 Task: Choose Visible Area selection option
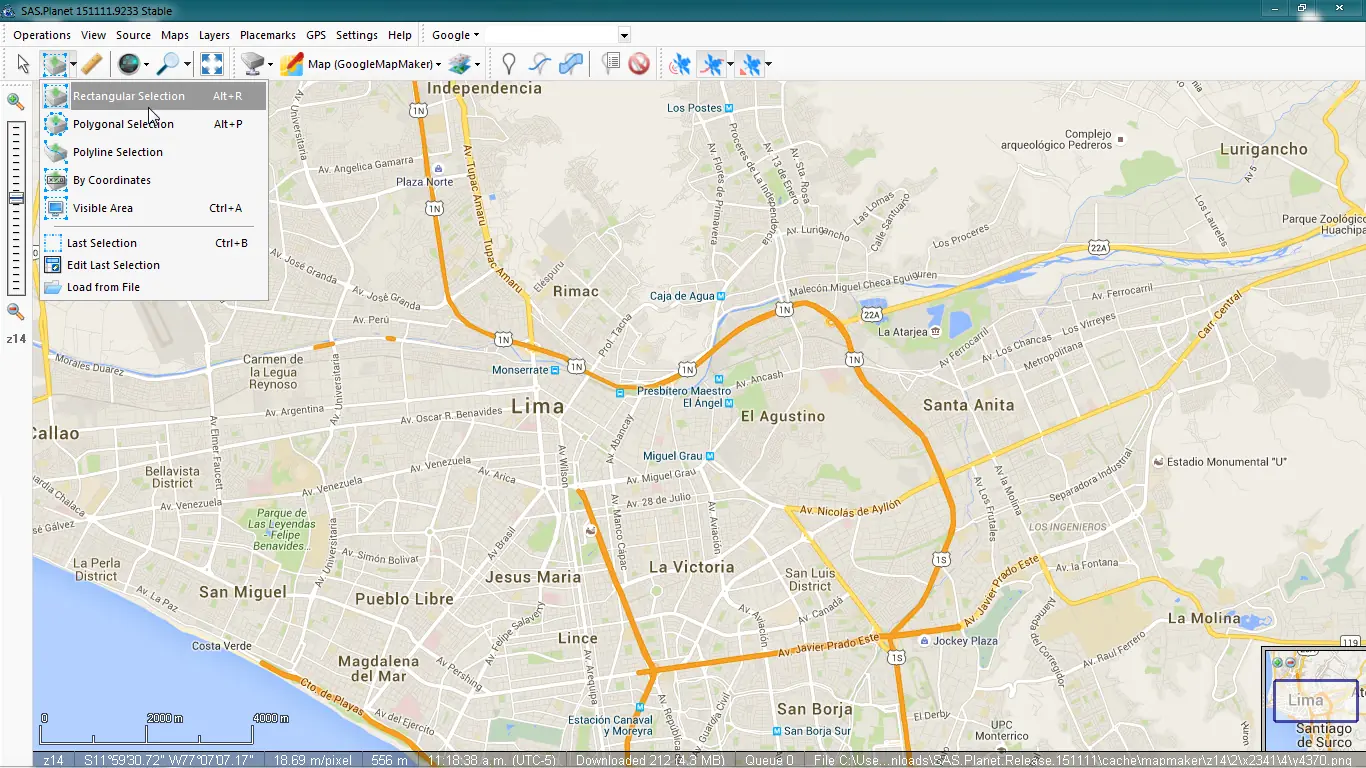pos(154,208)
